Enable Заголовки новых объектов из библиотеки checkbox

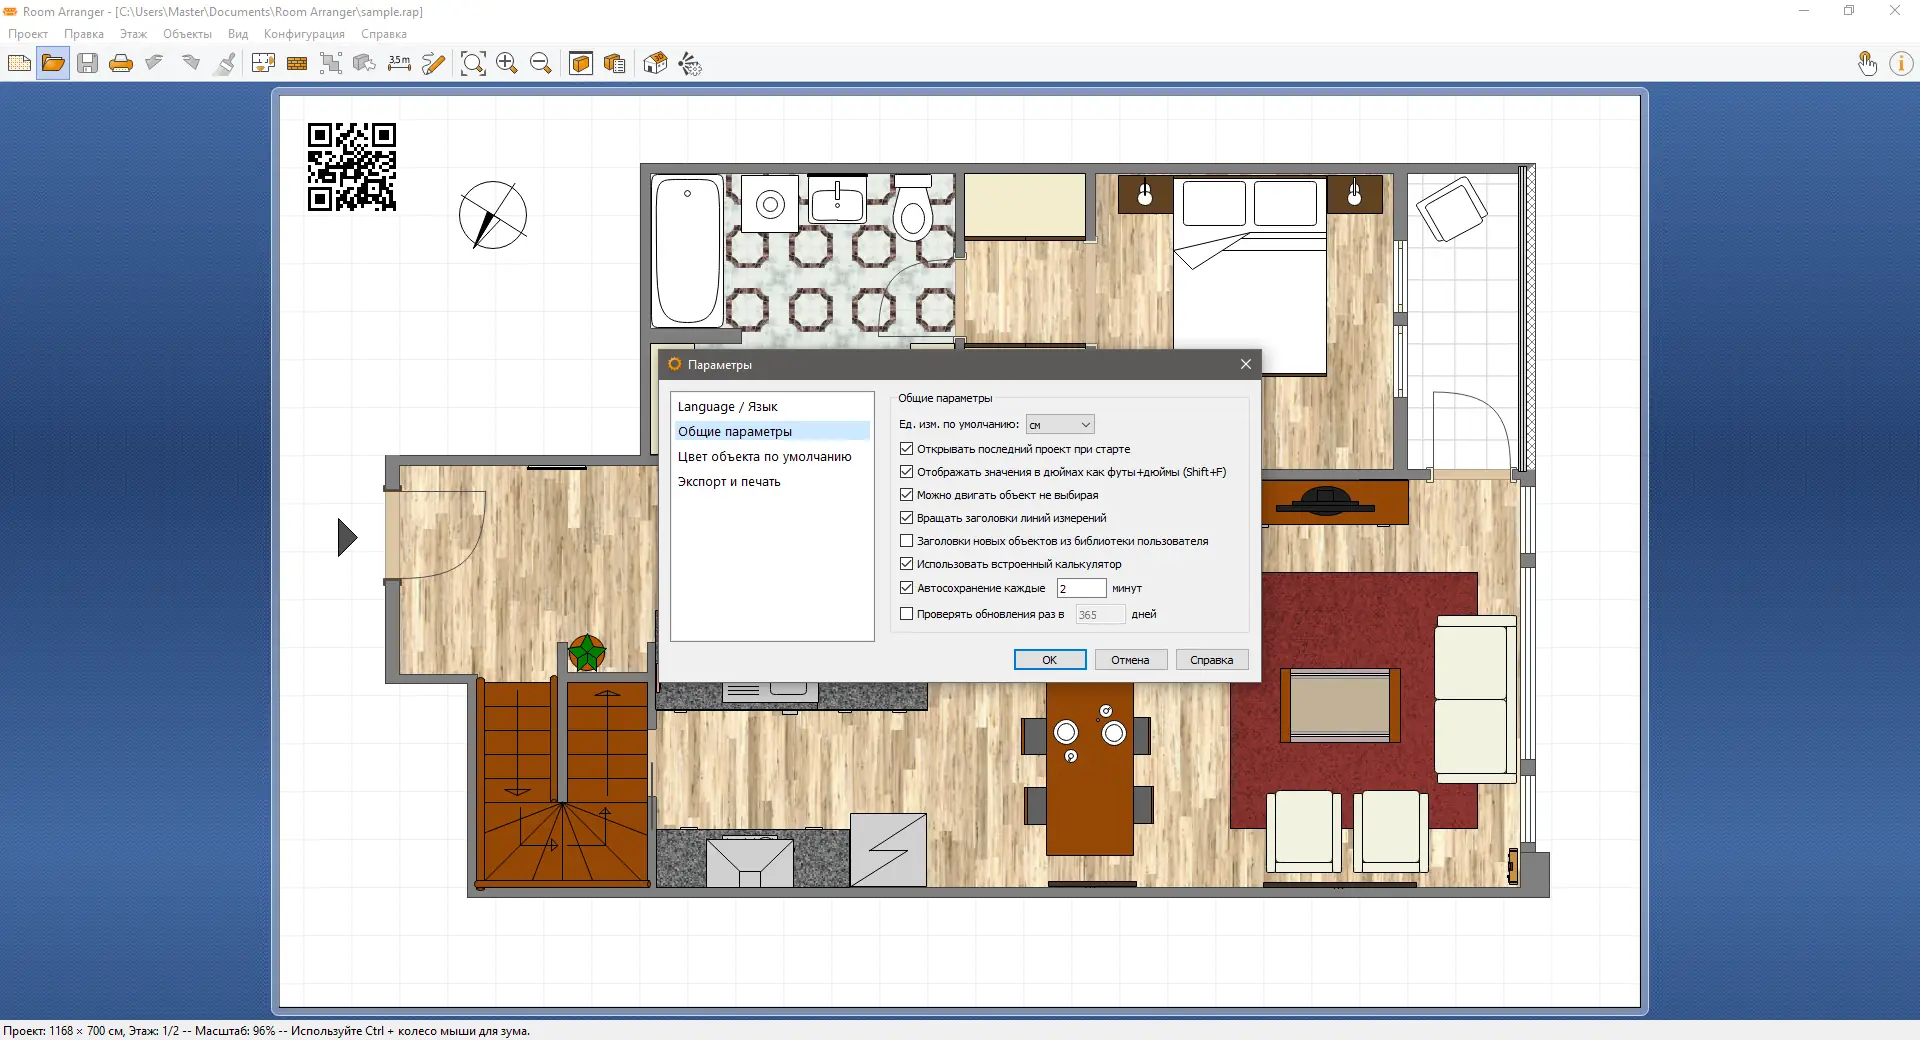tap(907, 541)
